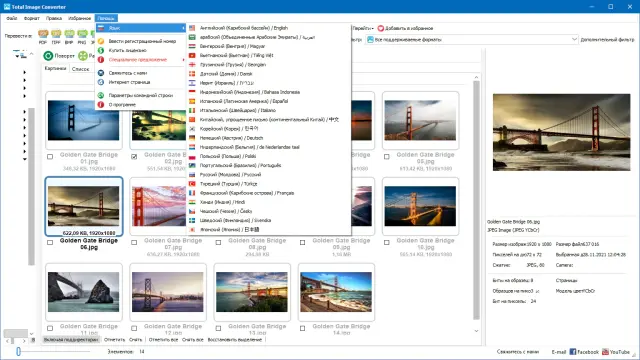Click the green icon for Параметры командной строки
This screenshot has width=640, height=360.
[101, 96]
